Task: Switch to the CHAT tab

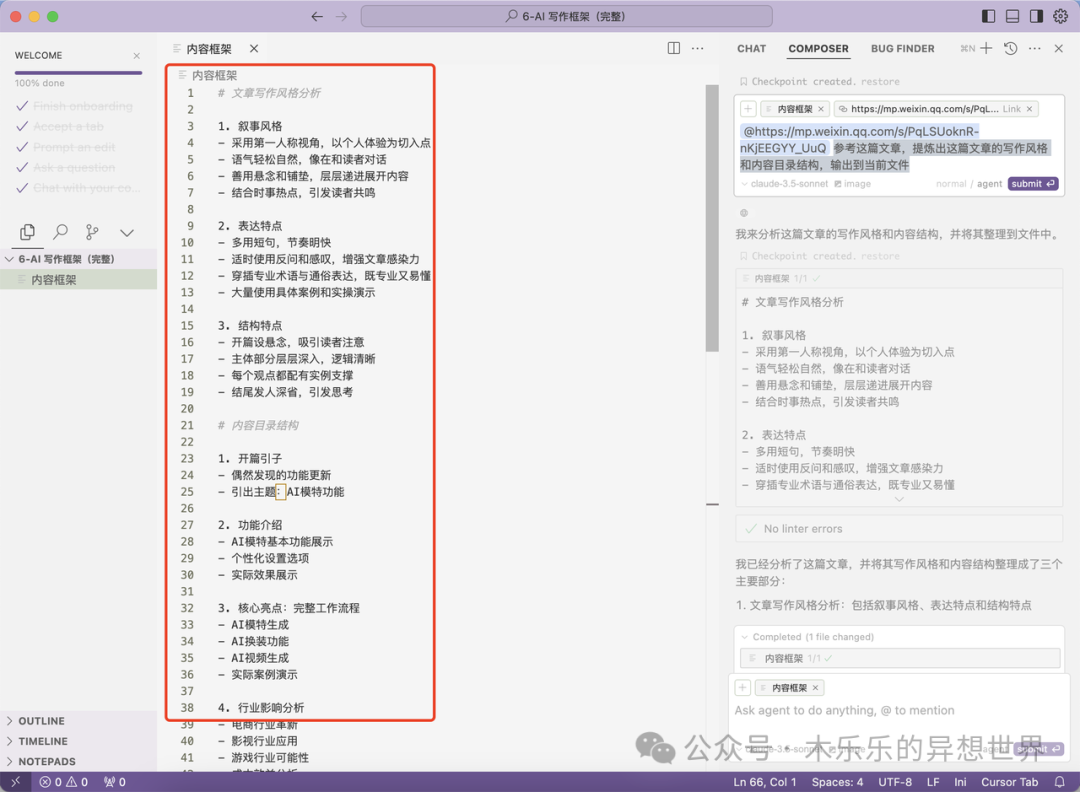Action: [x=751, y=49]
